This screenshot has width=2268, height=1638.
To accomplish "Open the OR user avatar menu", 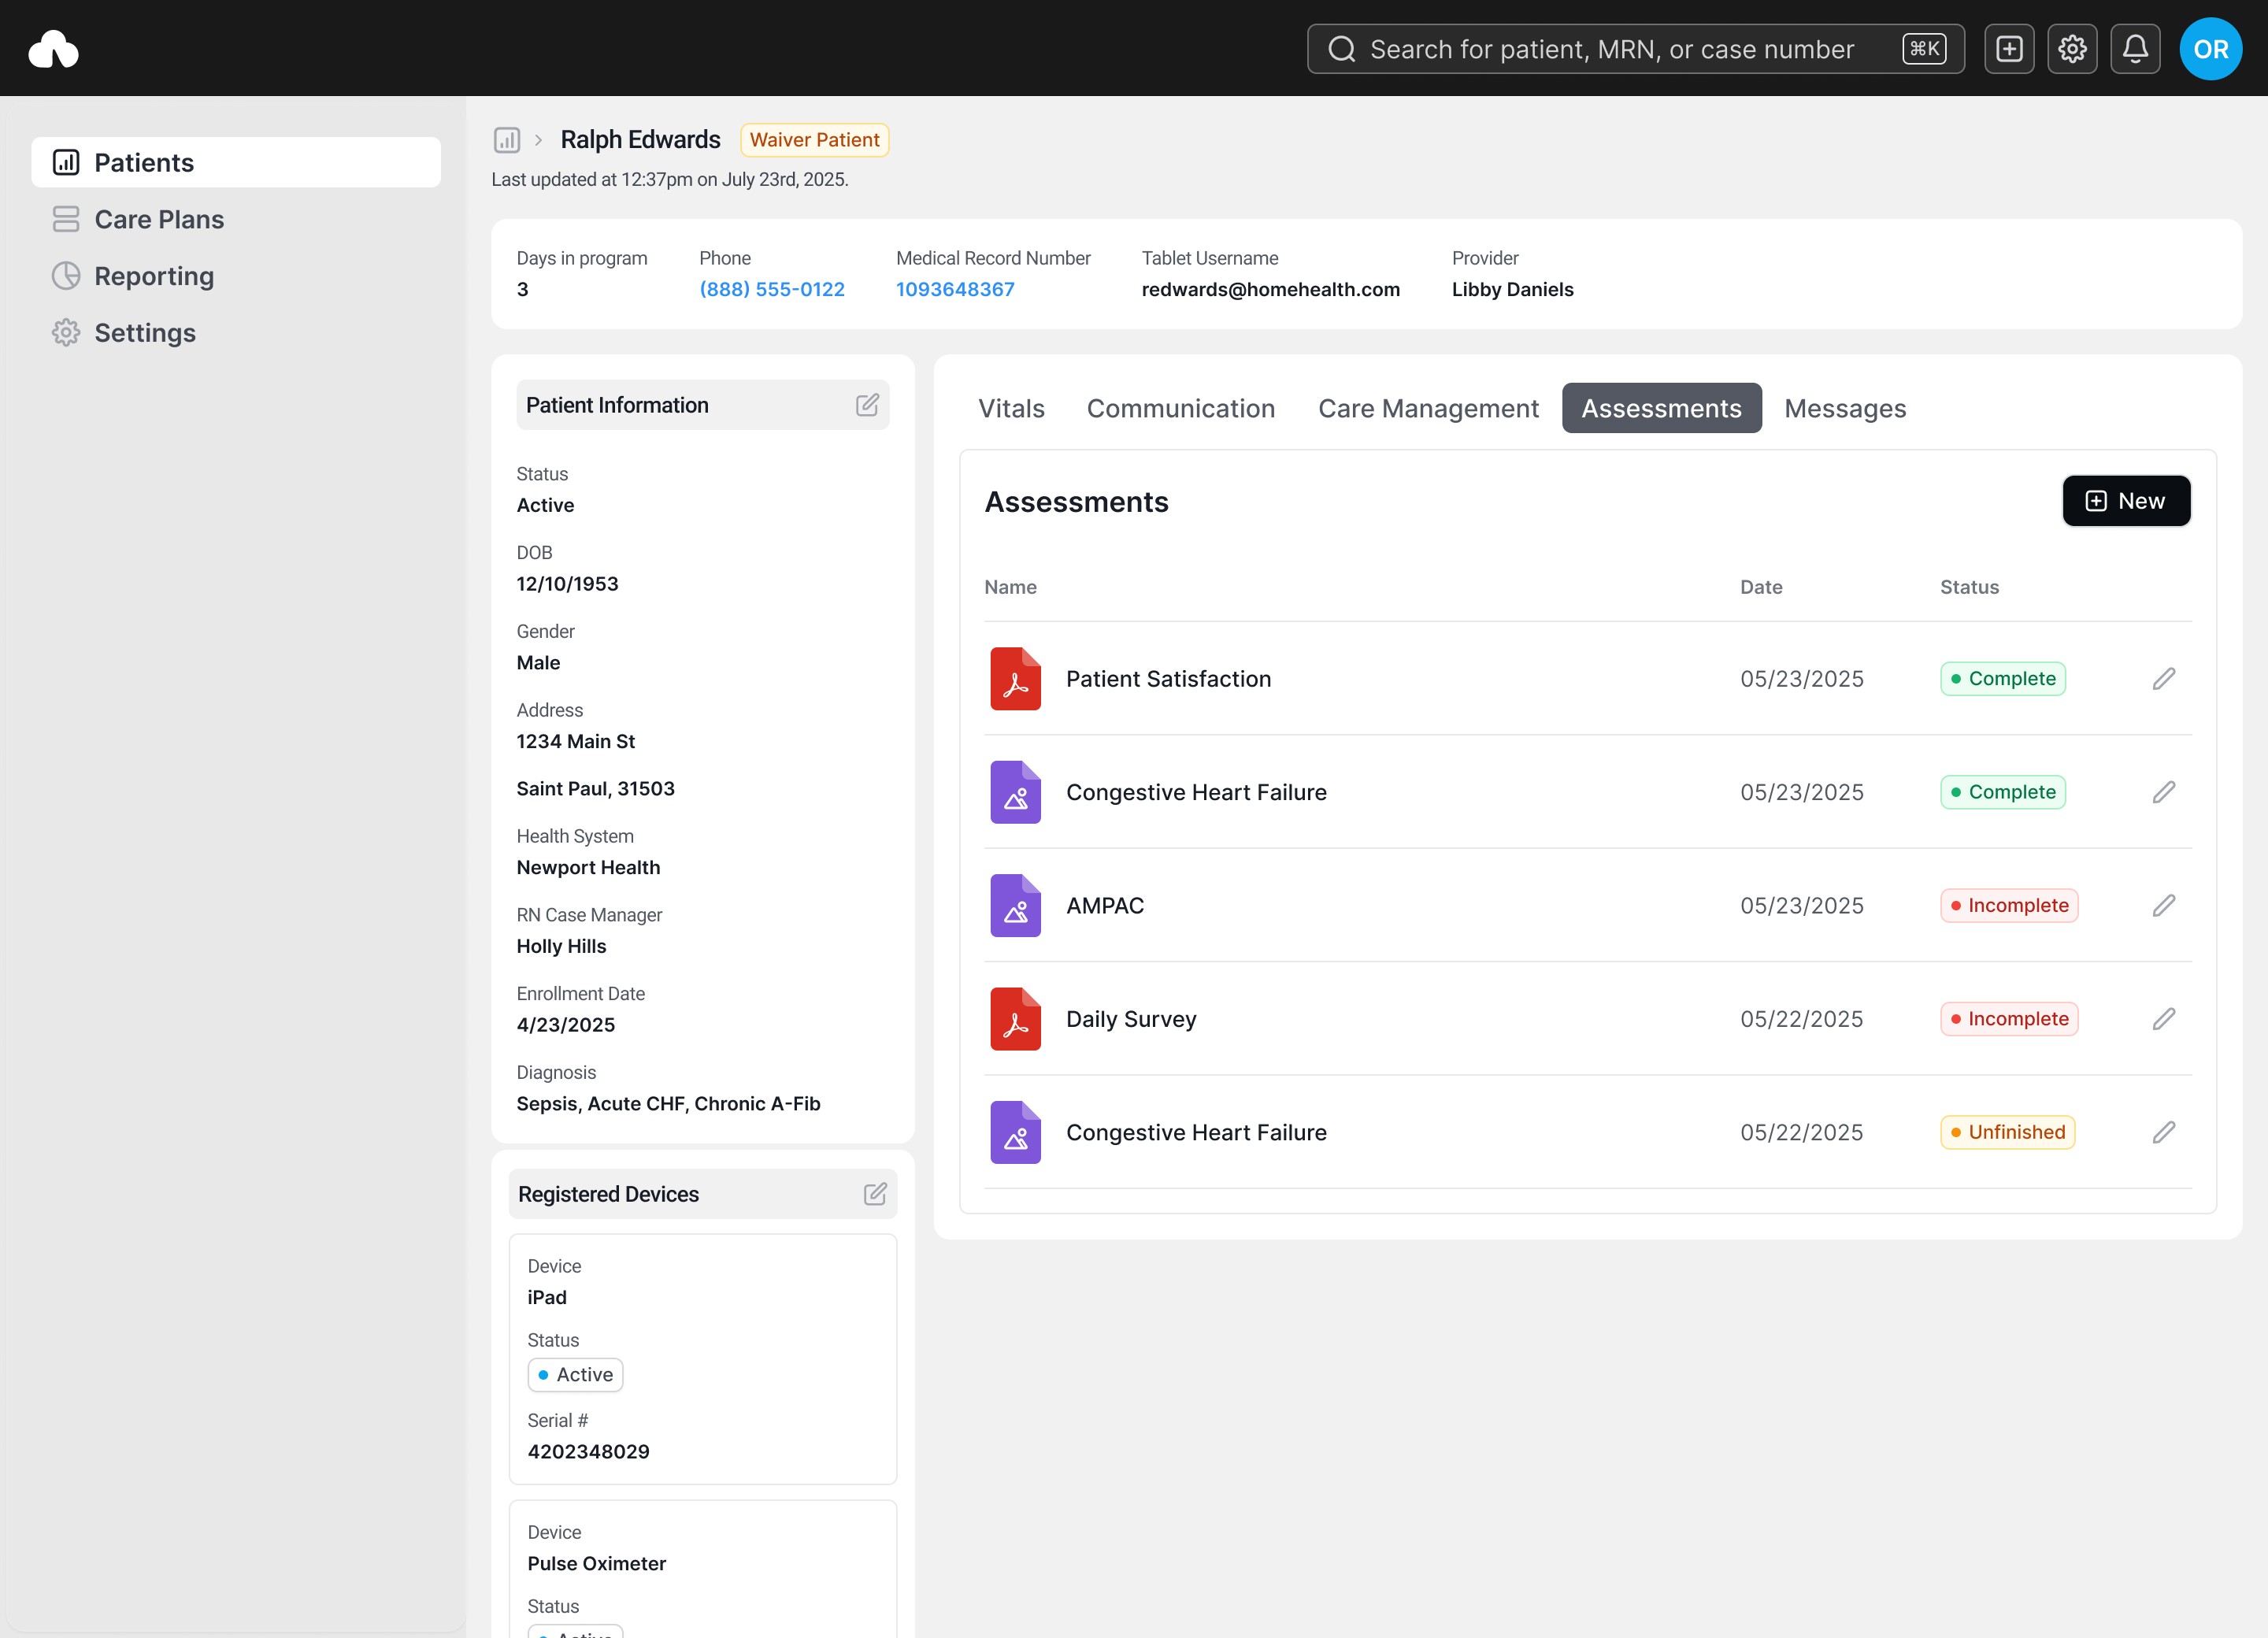I will [2210, 49].
